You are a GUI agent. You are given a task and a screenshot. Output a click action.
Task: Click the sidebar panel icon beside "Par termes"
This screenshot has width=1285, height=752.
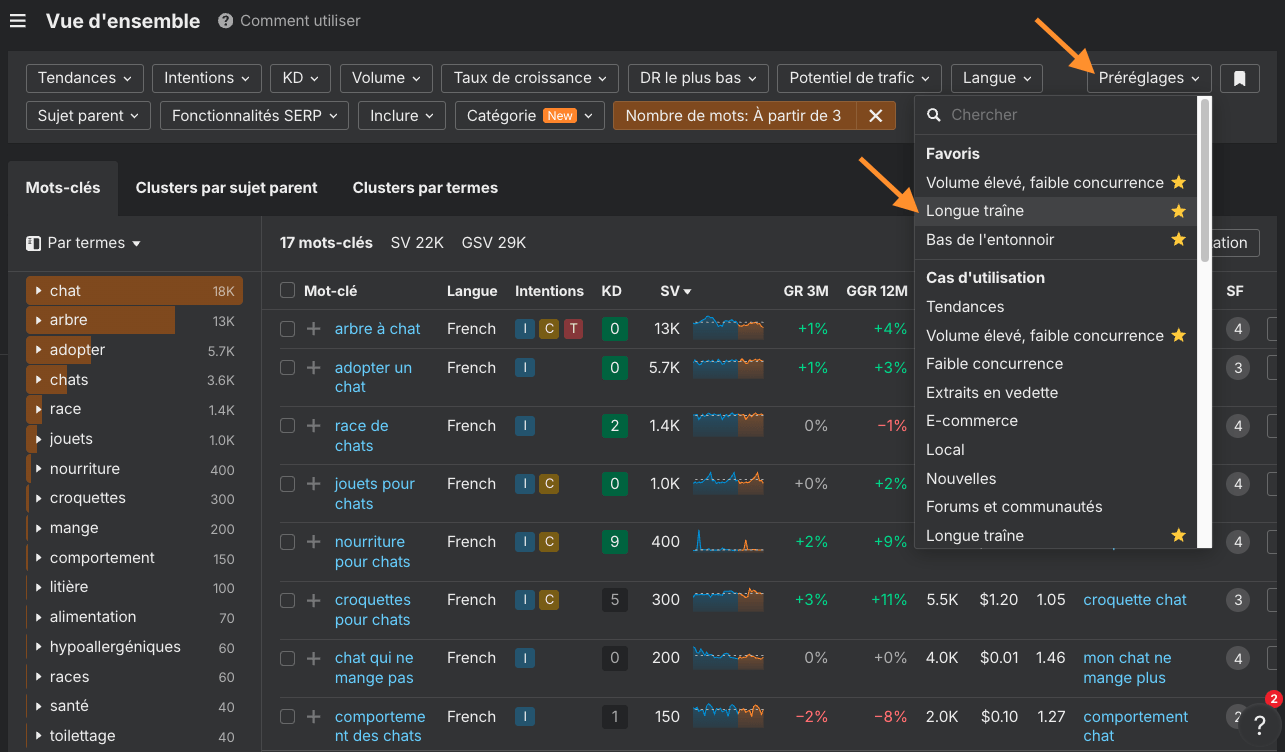tap(33, 242)
